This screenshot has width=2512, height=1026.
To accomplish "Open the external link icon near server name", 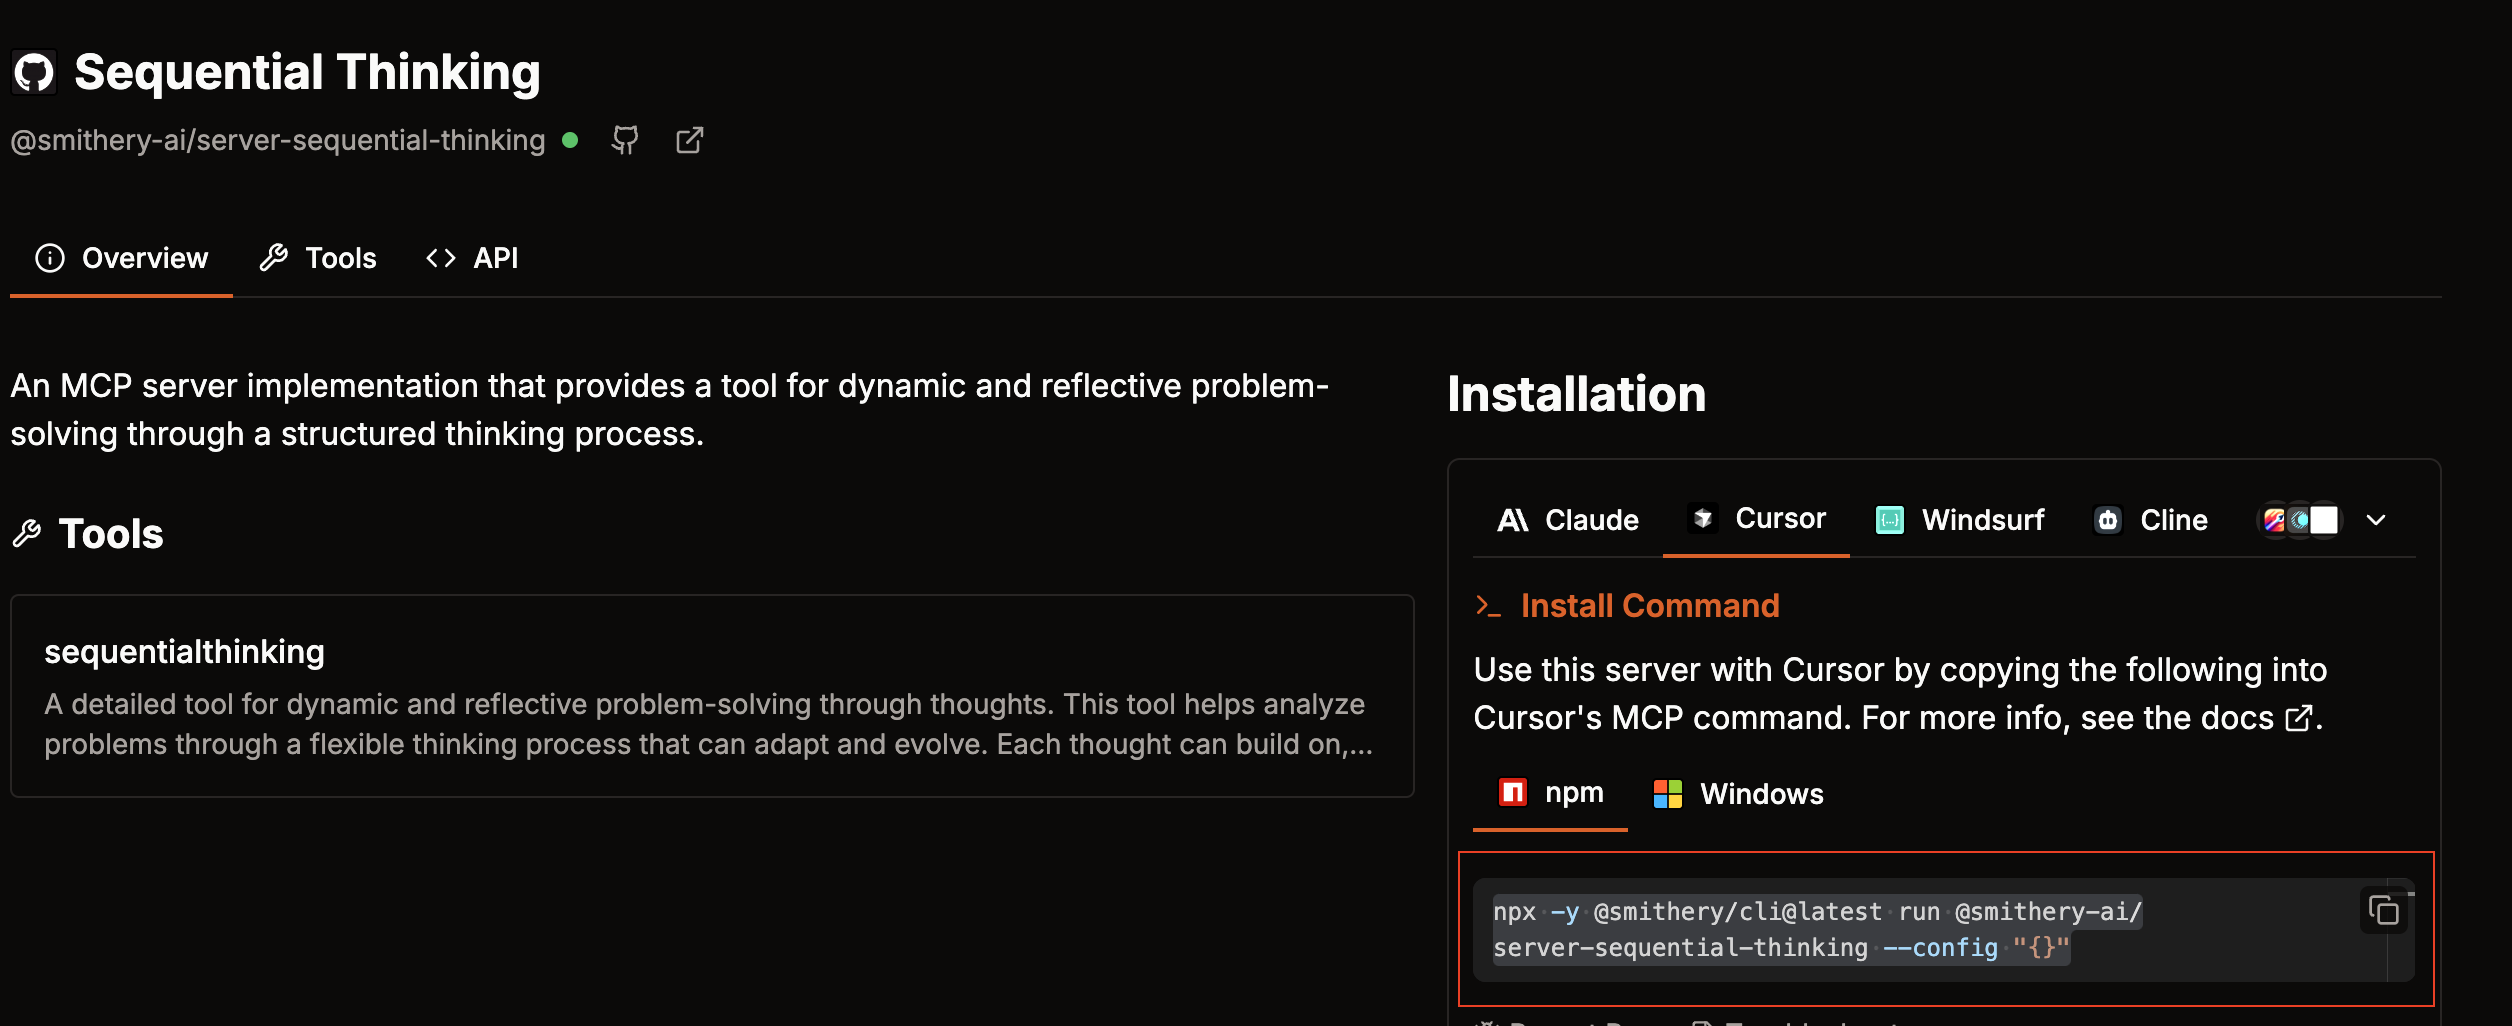I will click(690, 140).
